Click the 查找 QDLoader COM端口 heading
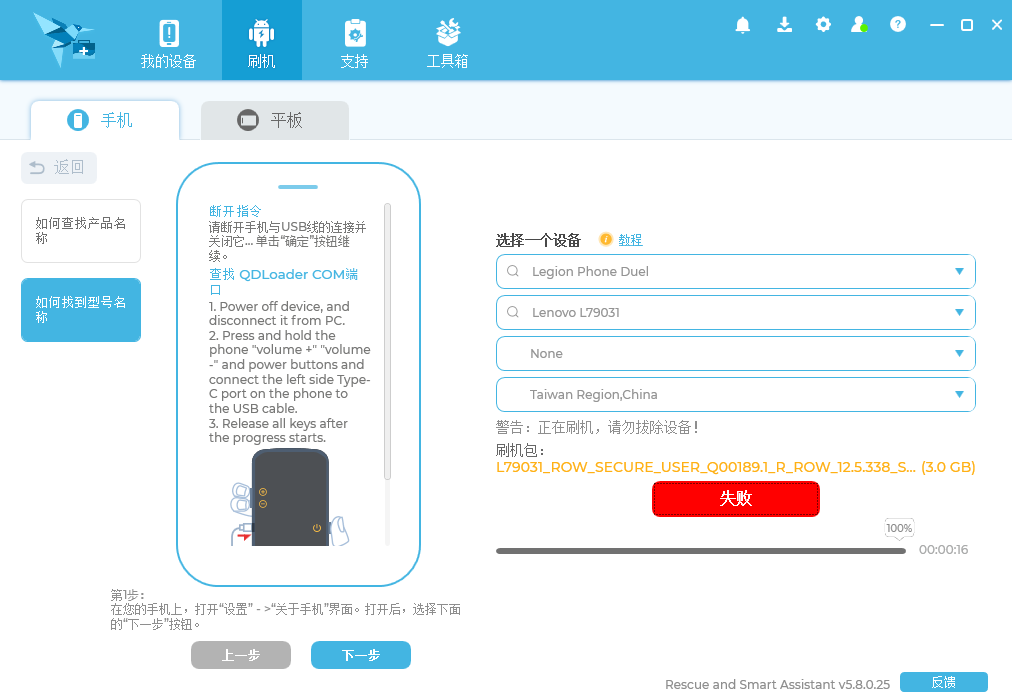The height and width of the screenshot is (700, 1012). point(283,282)
